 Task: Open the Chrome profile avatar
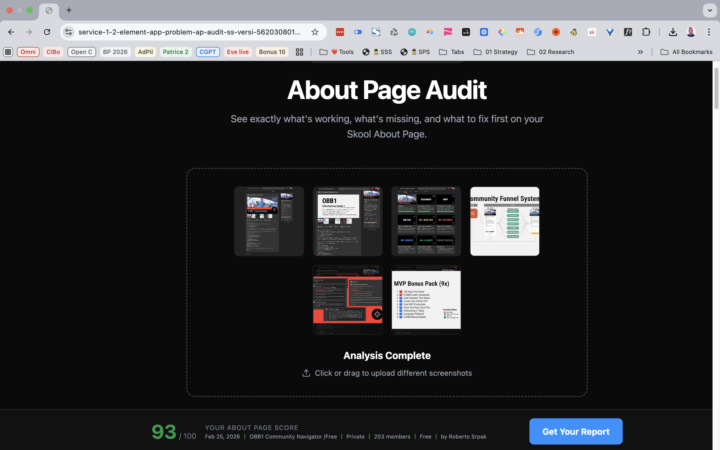pos(691,32)
